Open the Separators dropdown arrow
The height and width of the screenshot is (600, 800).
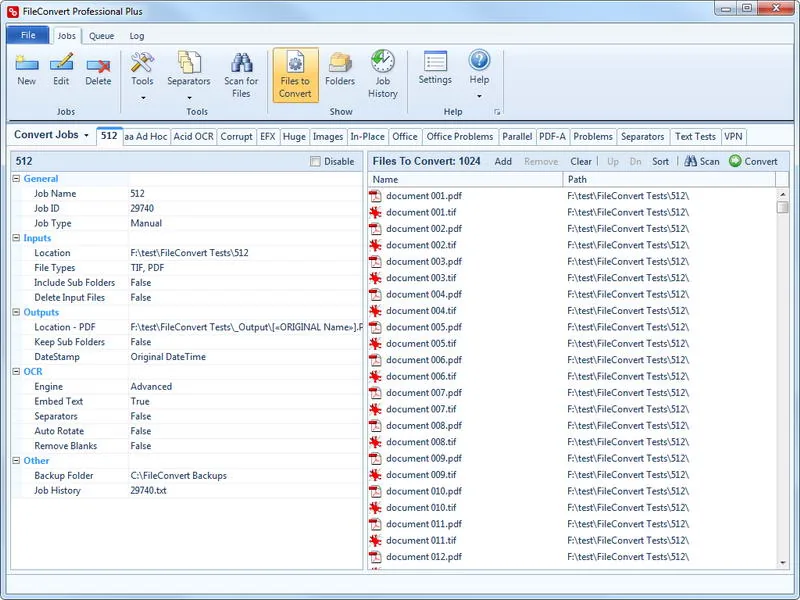tap(189, 97)
